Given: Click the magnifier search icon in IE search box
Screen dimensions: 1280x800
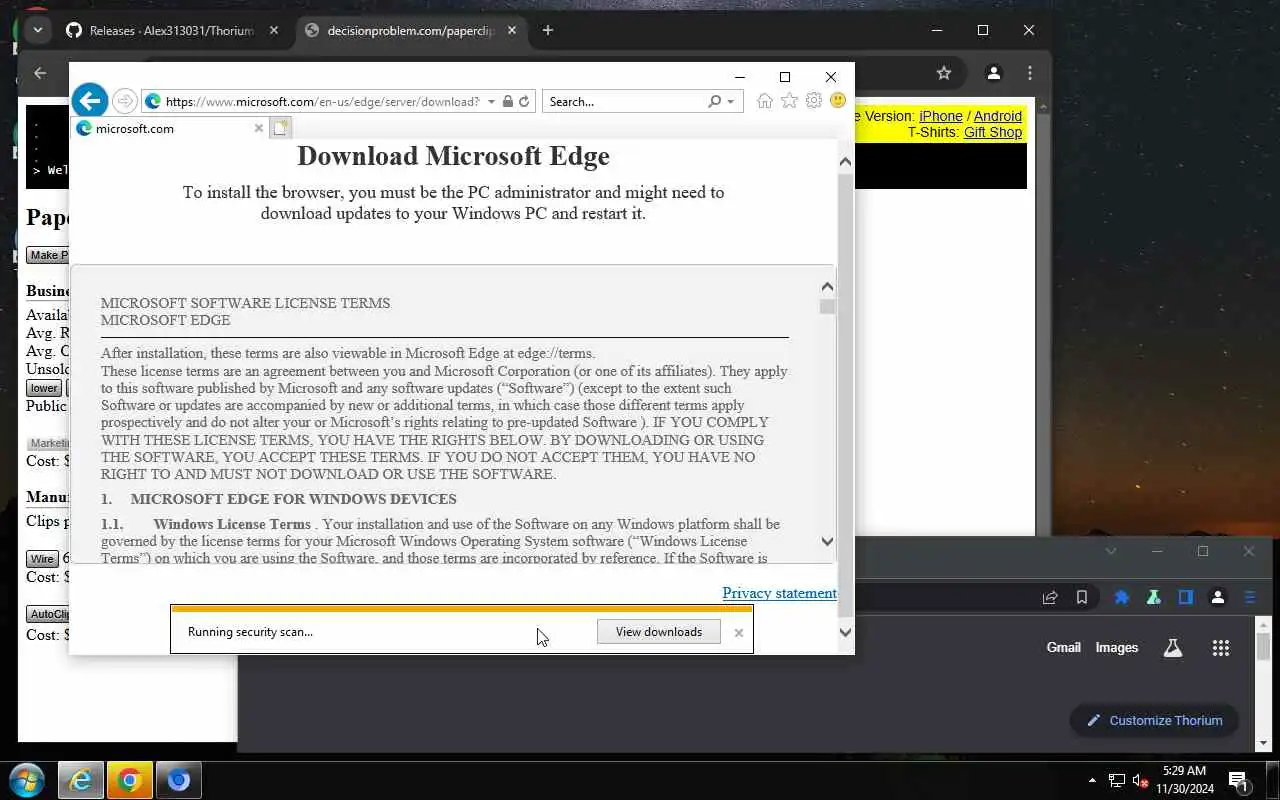Looking at the screenshot, I should [714, 101].
